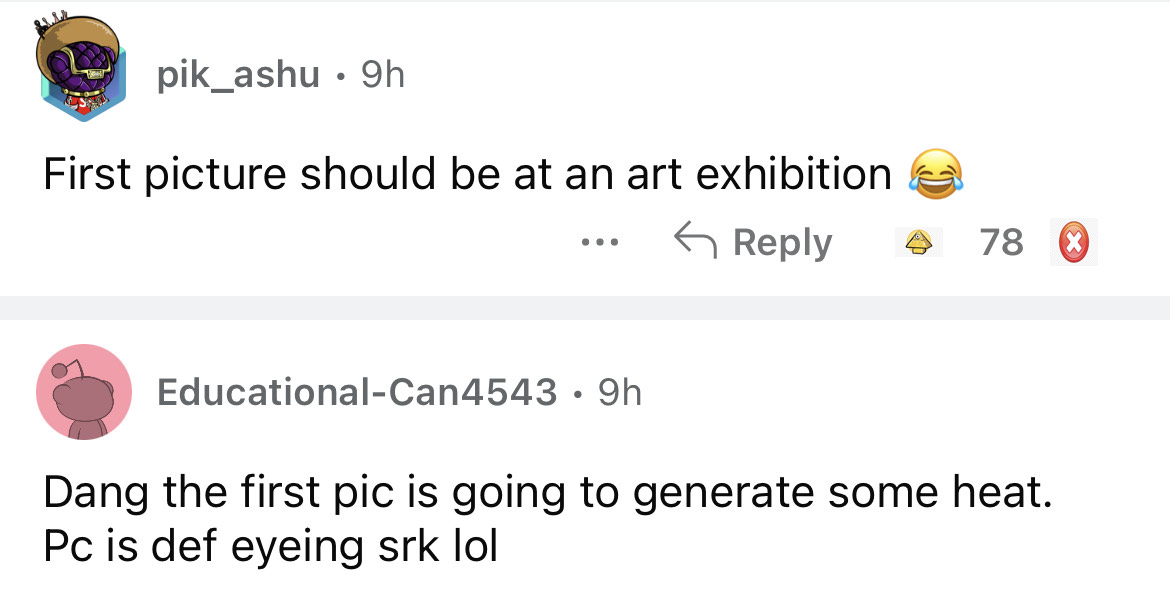Click the laughing-crying emoji in the comment
The height and width of the screenshot is (594, 1170).
935,174
